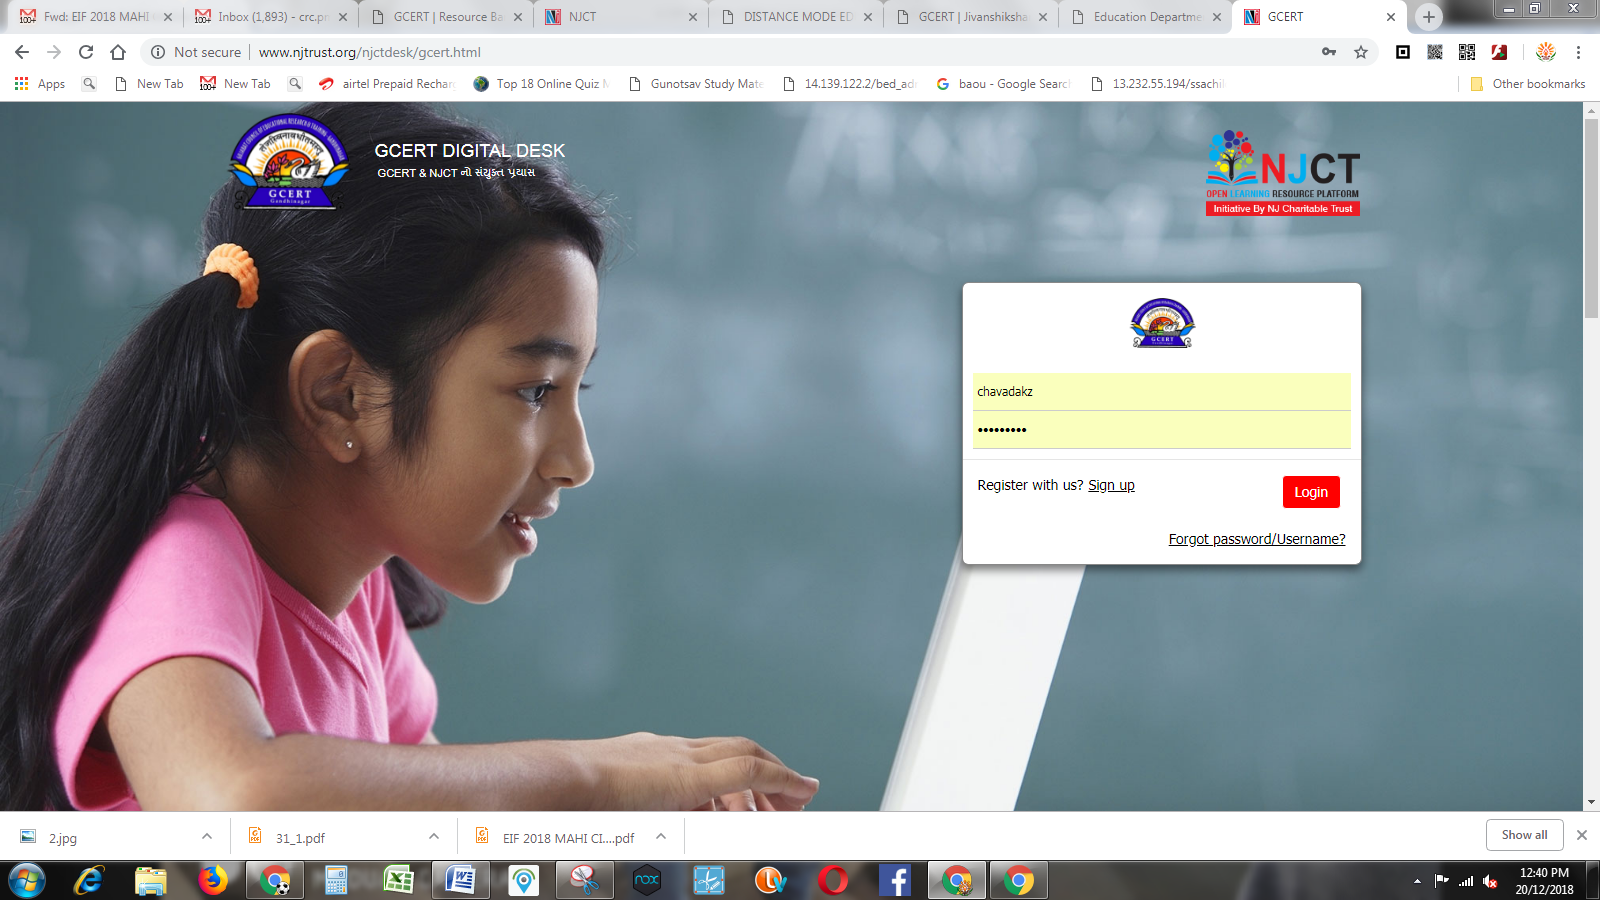
Task: Click the network signal tray icon
Action: pyautogui.click(x=1466, y=881)
